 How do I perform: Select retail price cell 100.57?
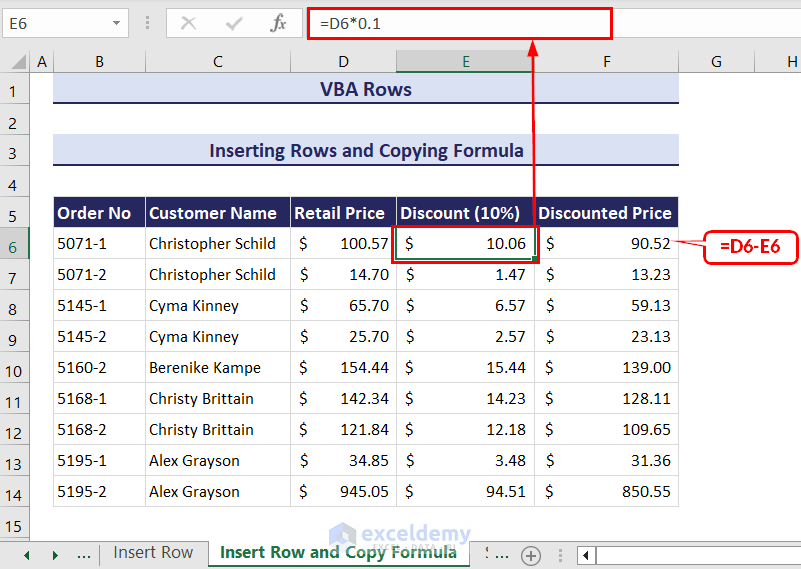click(343, 244)
